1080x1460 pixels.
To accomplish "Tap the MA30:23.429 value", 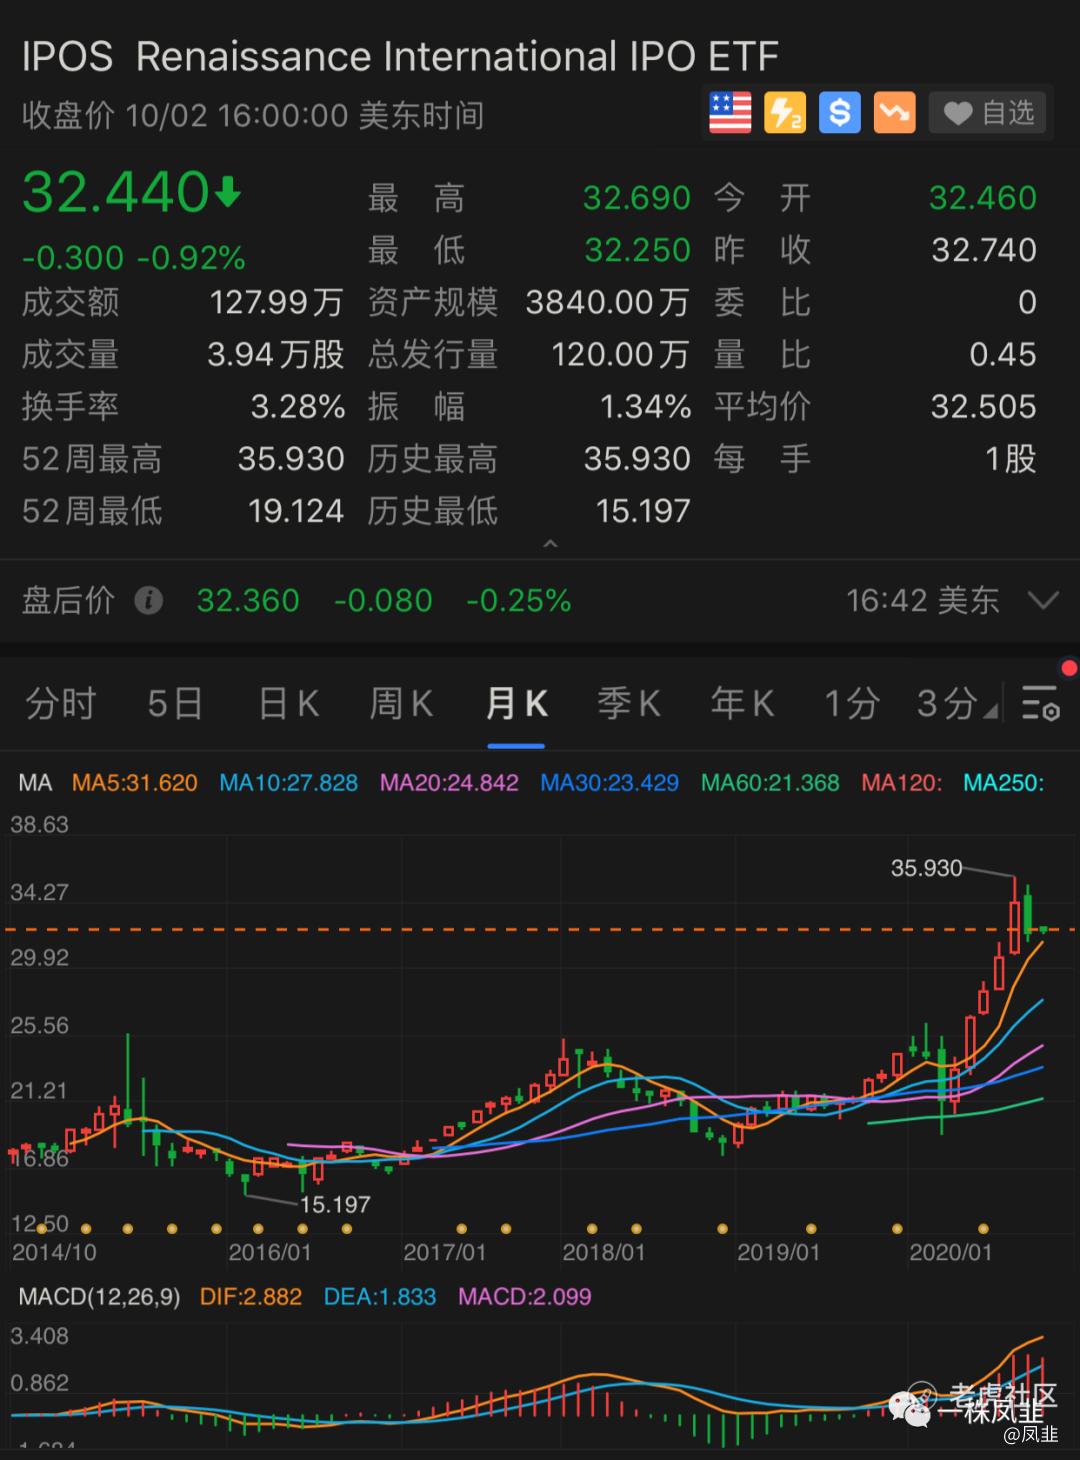I will coord(609,783).
